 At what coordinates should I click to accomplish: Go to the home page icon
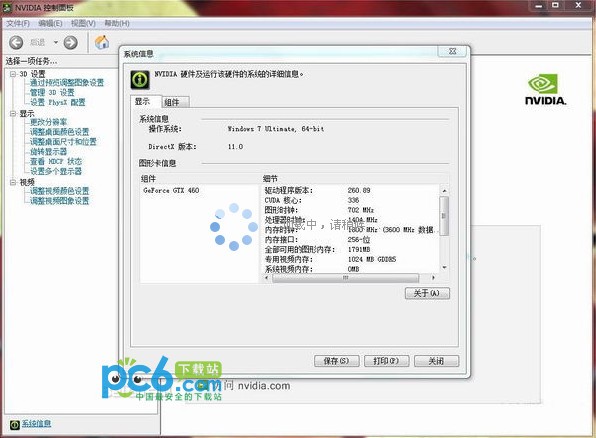click(102, 42)
